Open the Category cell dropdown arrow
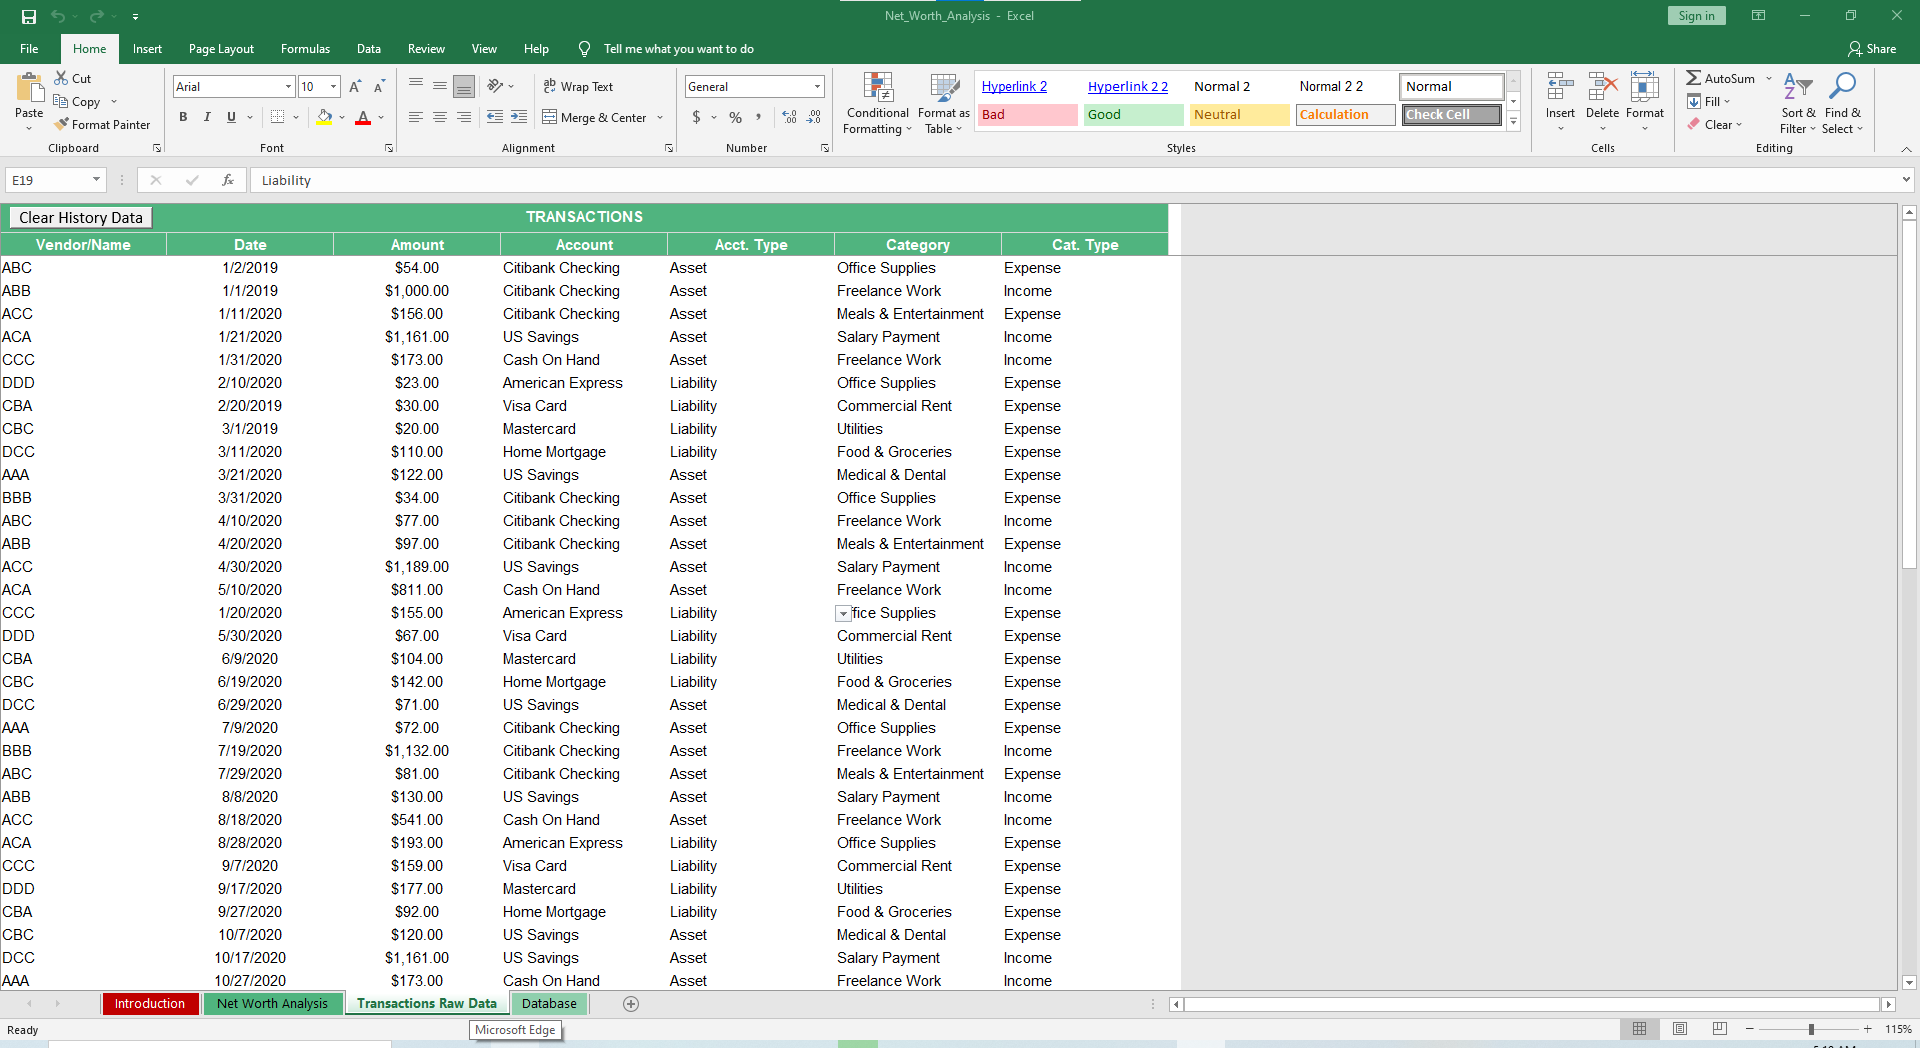 pos(843,614)
